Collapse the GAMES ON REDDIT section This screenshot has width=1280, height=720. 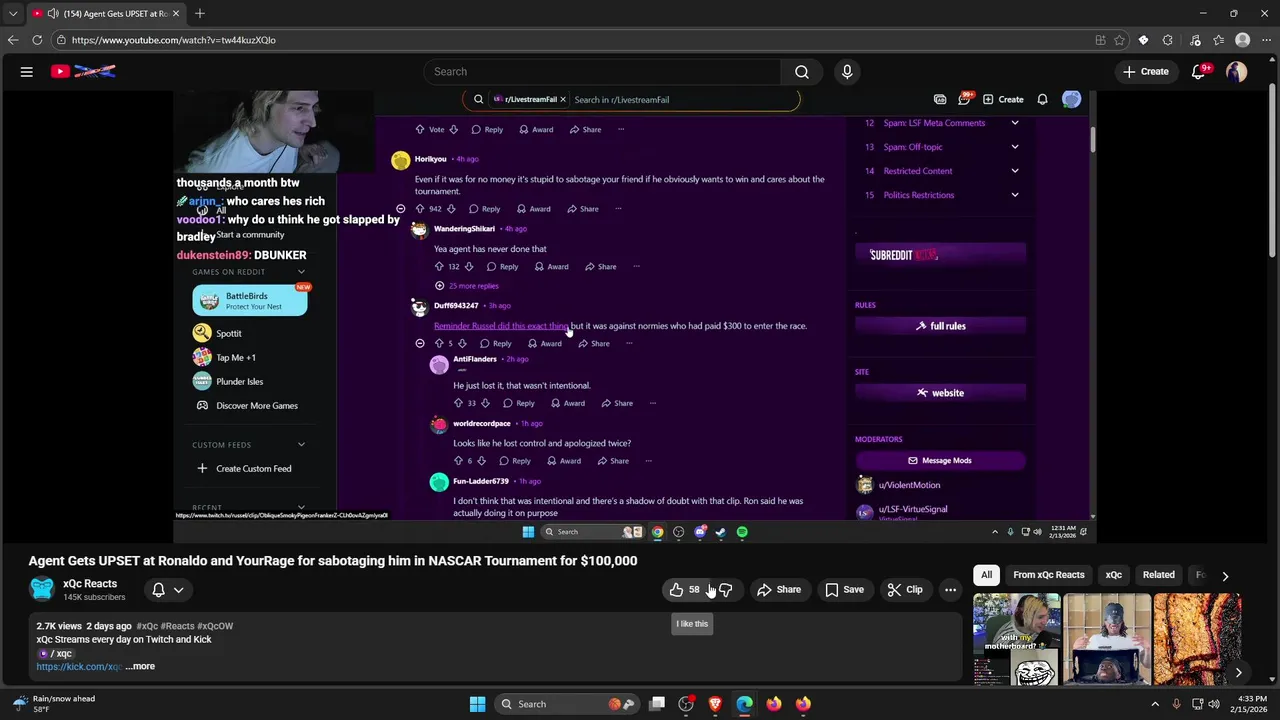point(301,272)
